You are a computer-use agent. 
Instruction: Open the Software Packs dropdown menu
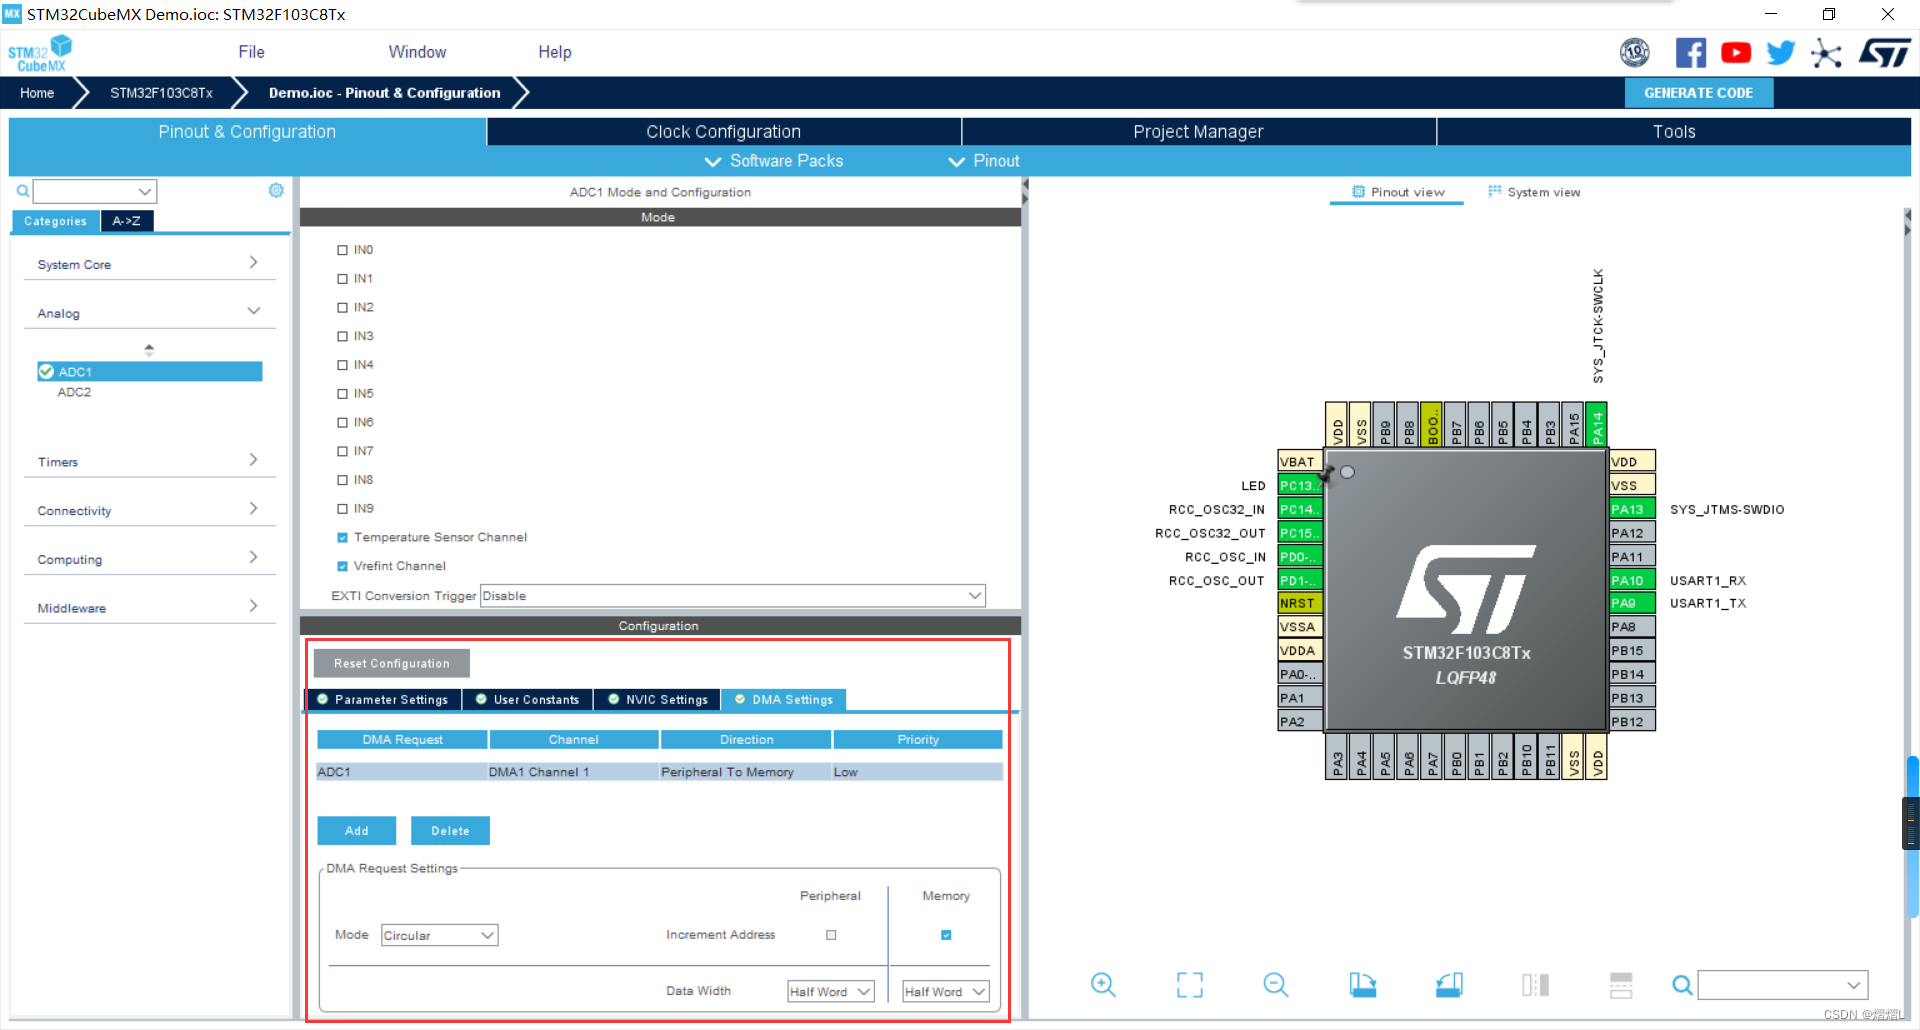pyautogui.click(x=774, y=161)
